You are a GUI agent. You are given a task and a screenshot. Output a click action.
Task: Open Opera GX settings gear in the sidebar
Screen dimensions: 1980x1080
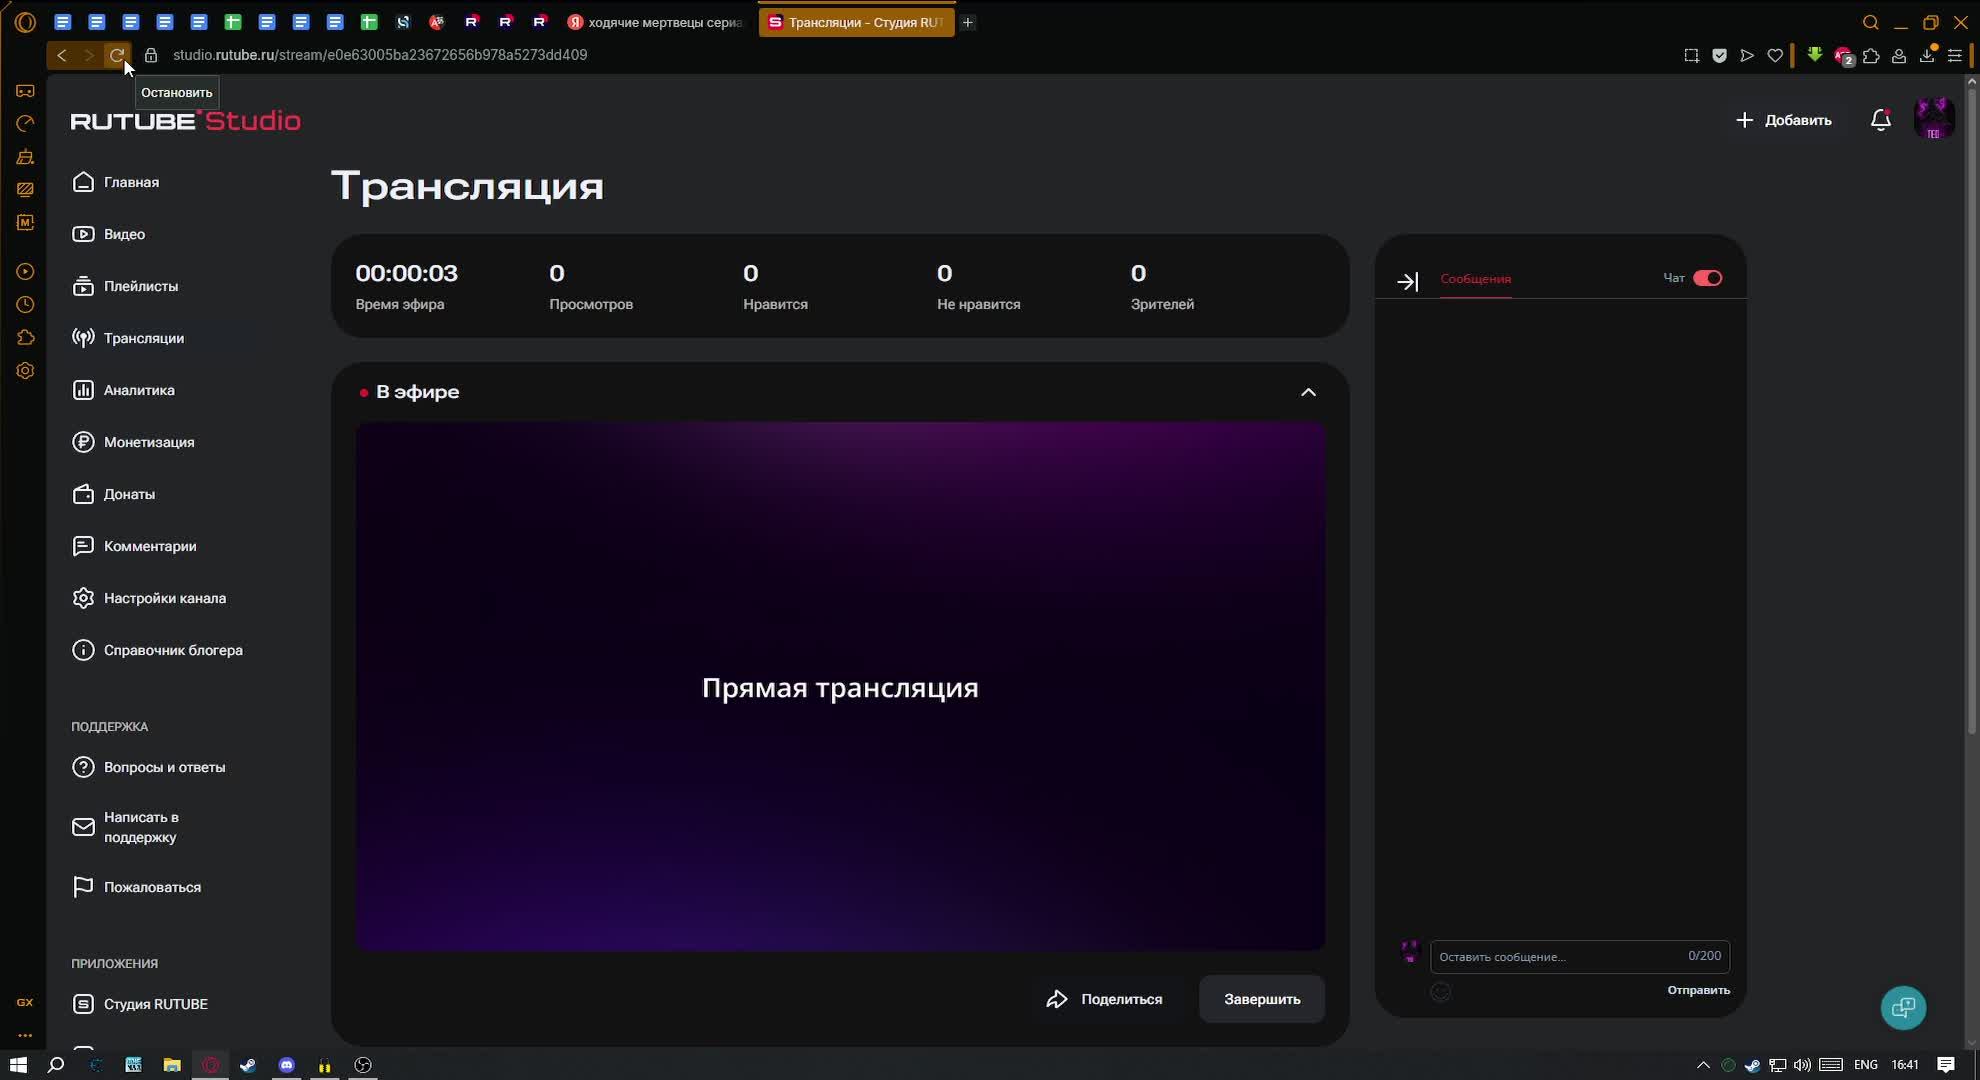tap(24, 371)
